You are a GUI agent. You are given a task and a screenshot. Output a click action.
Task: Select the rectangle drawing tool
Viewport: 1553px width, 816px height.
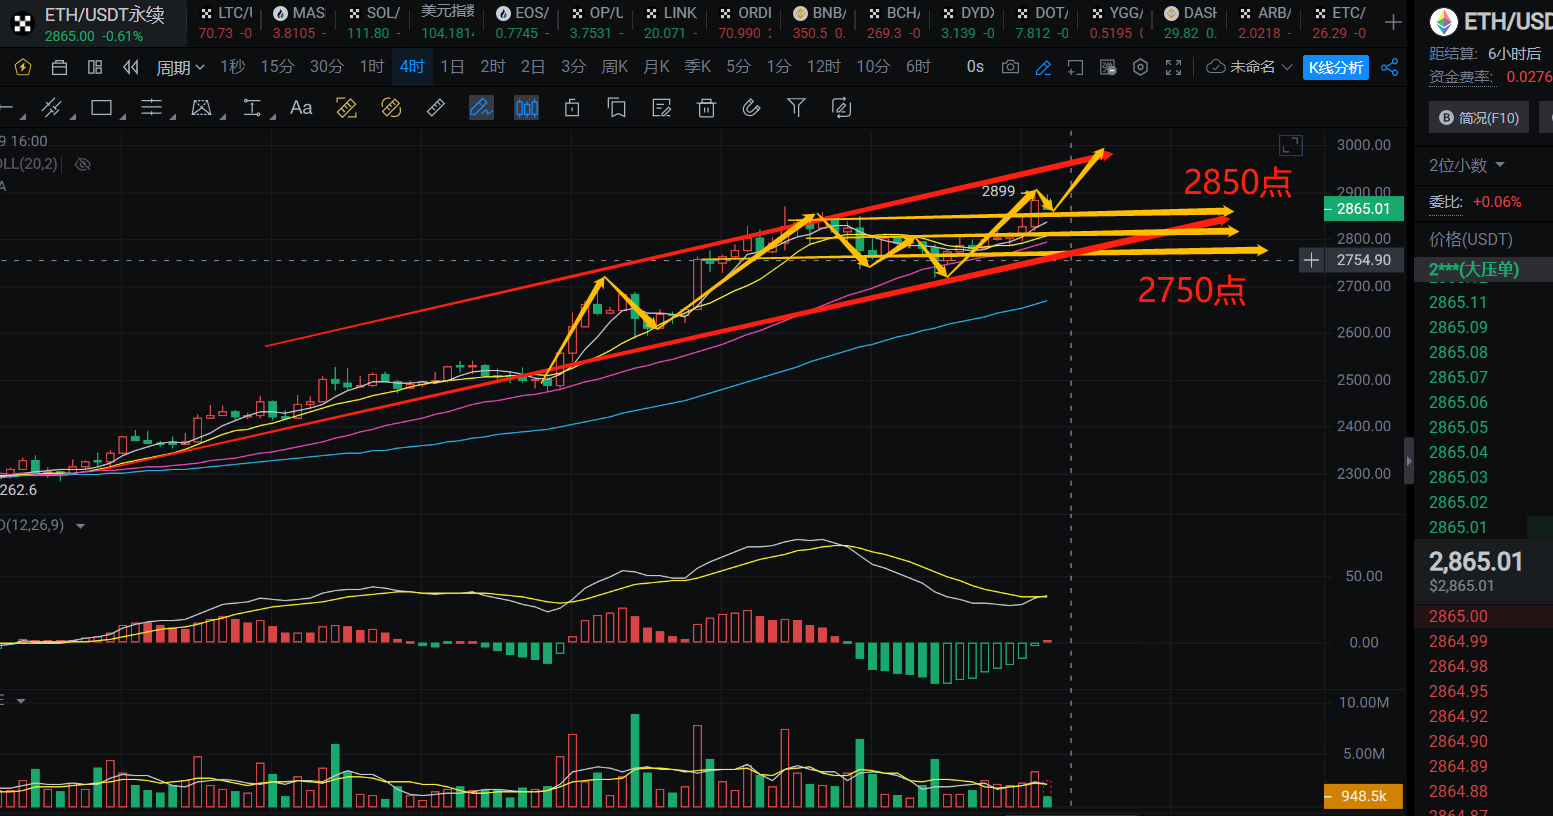point(101,108)
